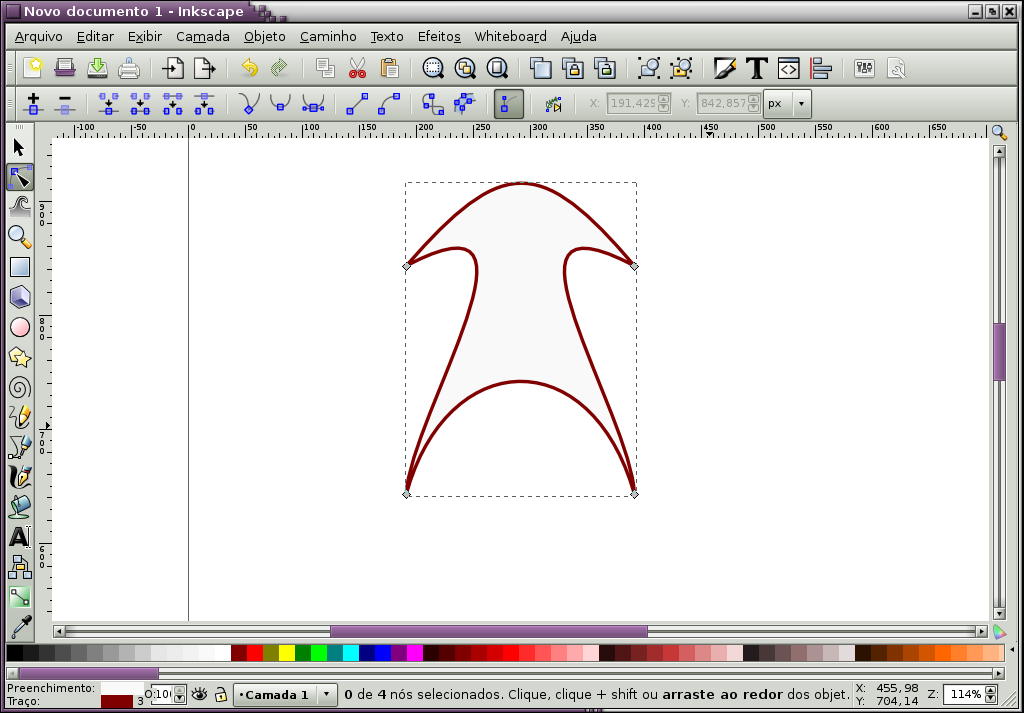Click the Insert new nodes icon
The width and height of the screenshot is (1024, 713).
[x=33, y=103]
